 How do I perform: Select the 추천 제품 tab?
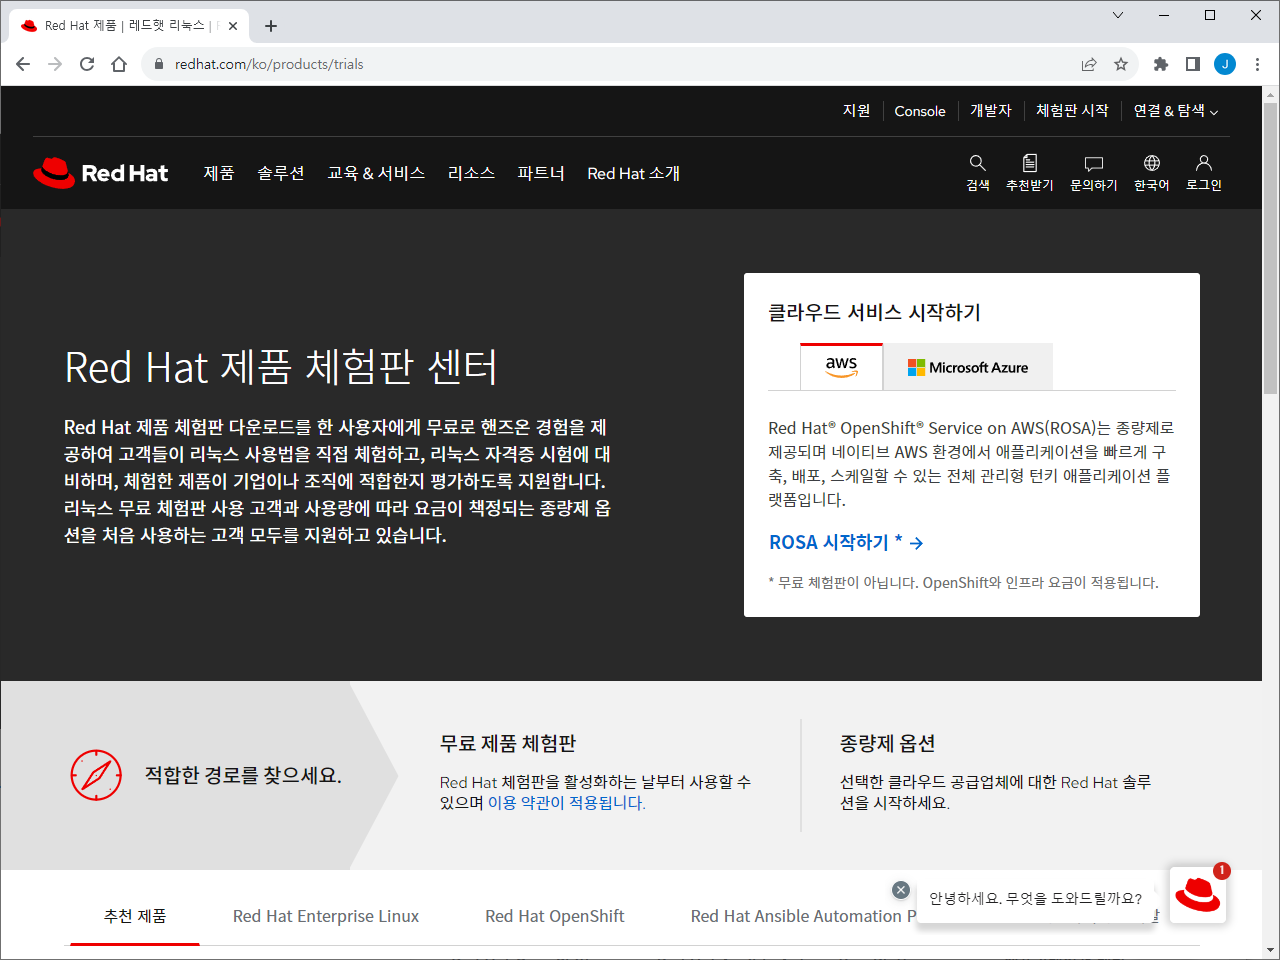pos(135,916)
